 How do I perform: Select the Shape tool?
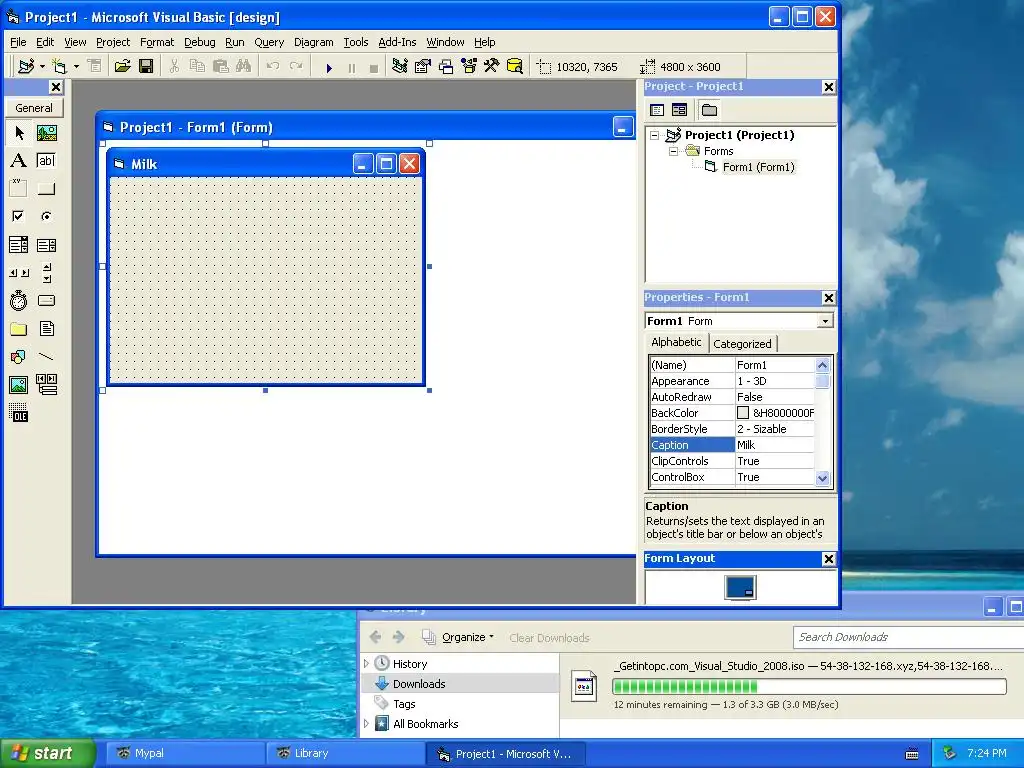pos(19,357)
